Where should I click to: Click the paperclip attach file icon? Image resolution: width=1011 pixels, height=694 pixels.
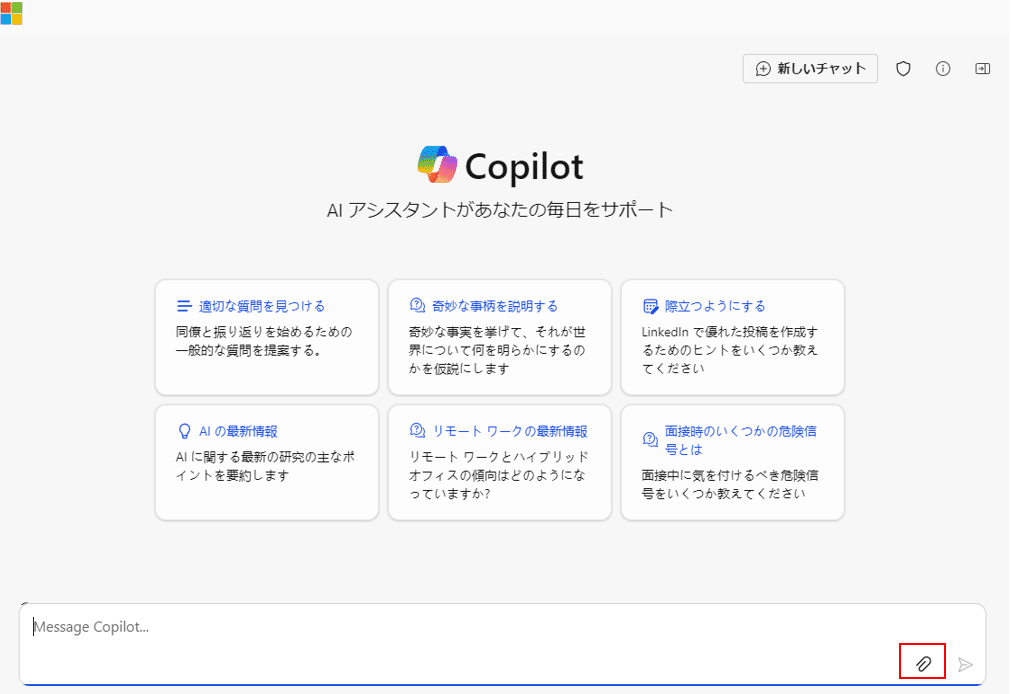point(923,663)
